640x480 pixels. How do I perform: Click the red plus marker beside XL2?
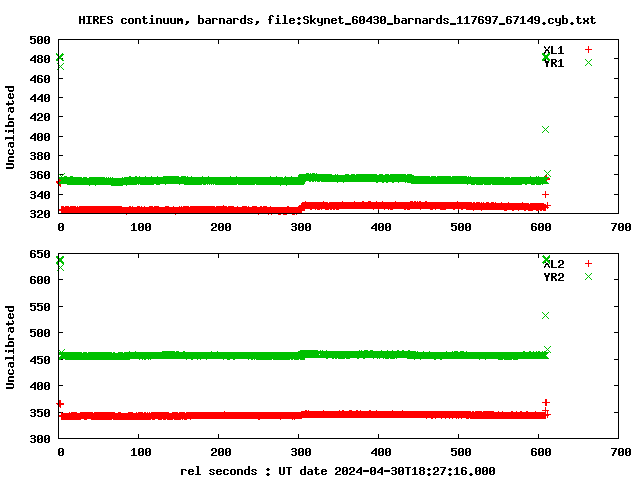point(588,263)
